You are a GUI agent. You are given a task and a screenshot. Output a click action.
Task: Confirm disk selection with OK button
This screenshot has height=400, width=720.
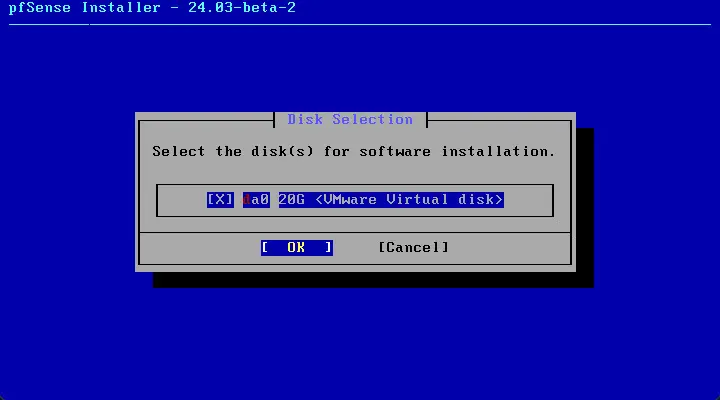point(297,248)
